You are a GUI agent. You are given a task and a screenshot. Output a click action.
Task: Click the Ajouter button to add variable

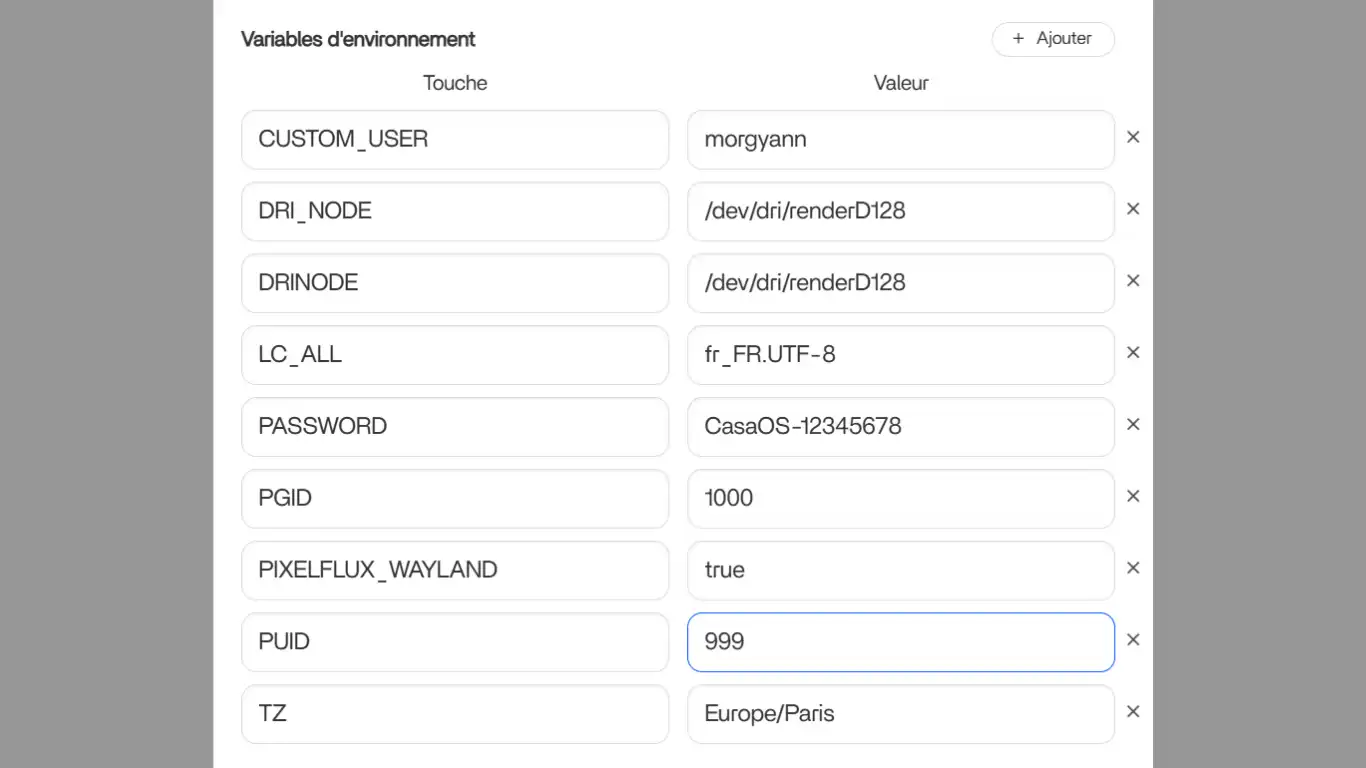point(1052,39)
